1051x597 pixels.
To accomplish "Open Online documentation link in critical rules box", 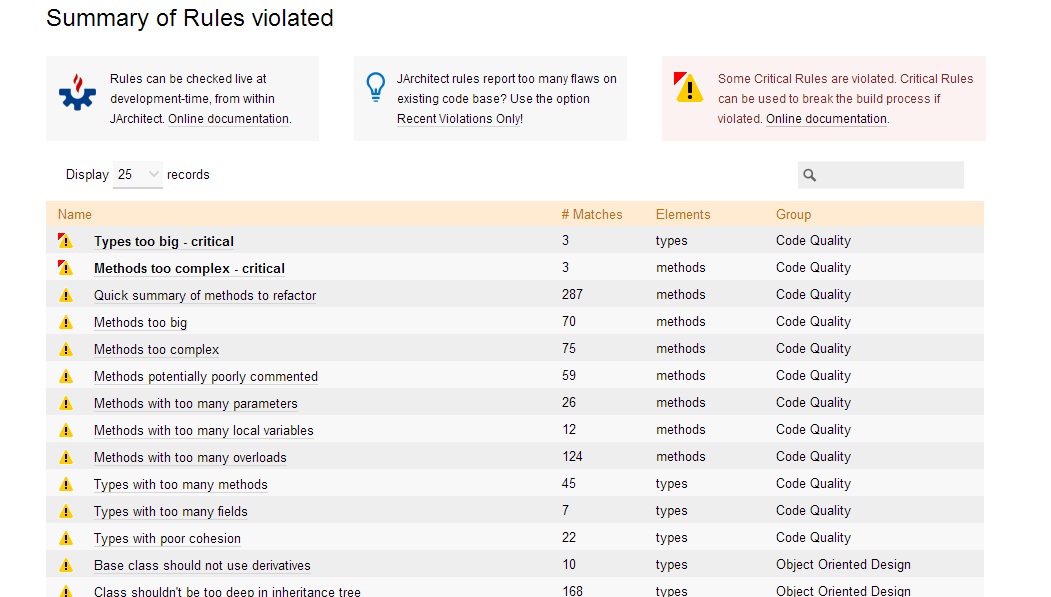I will [826, 119].
